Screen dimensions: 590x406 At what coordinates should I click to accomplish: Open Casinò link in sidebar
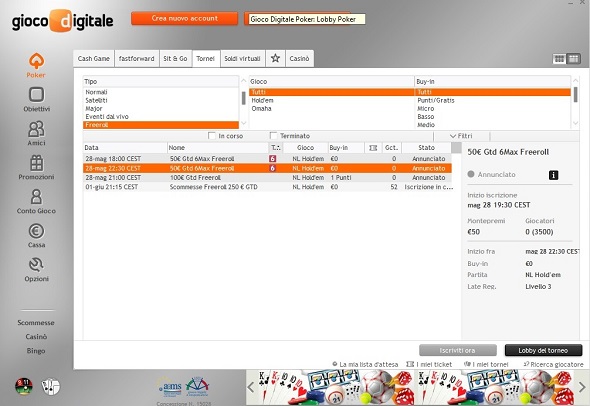point(36,337)
